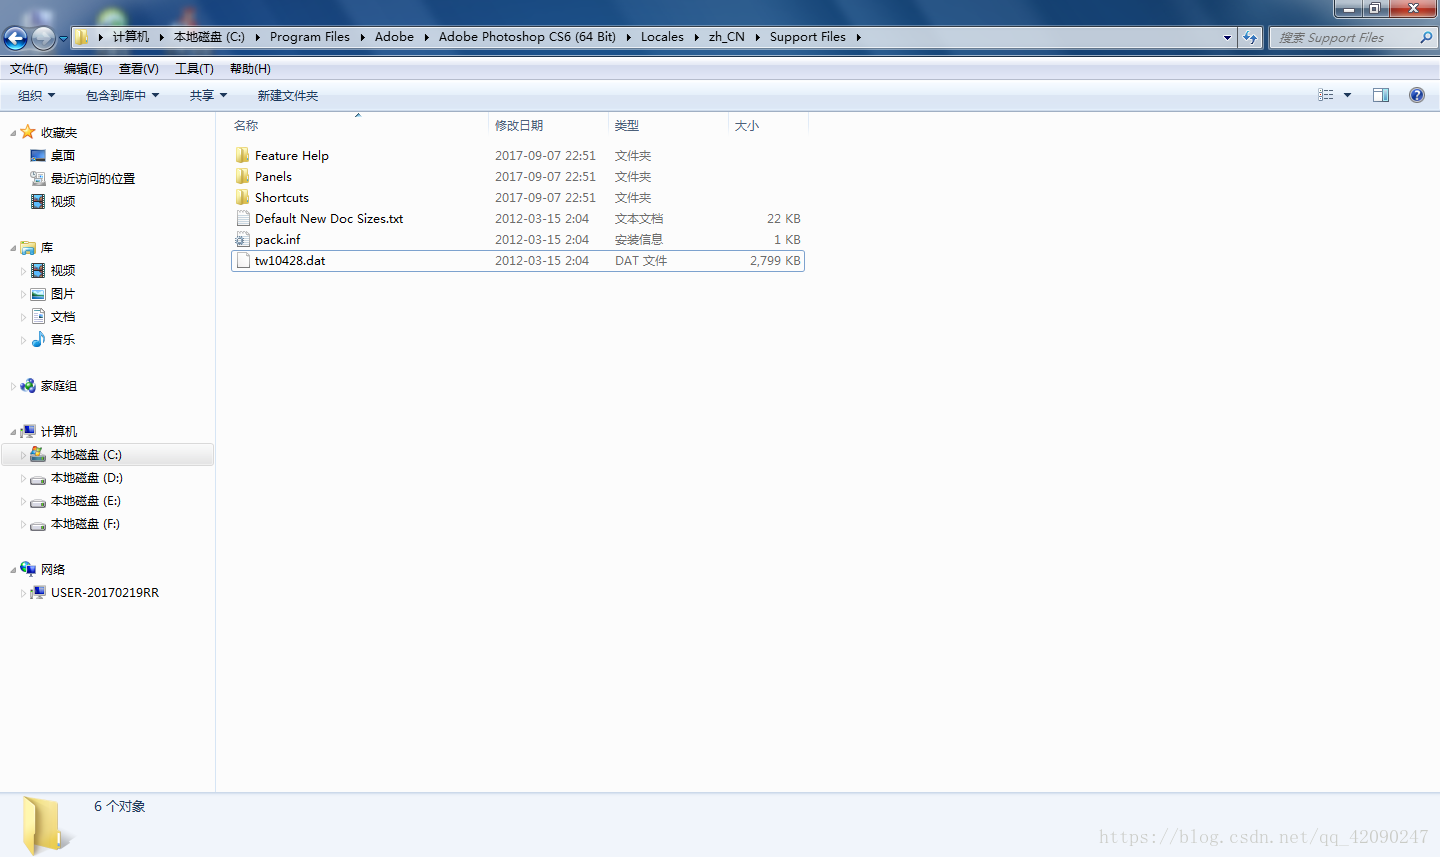This screenshot has width=1440, height=857.
Task: Click the 本地磁盘 (F:) drive icon
Action: tap(38, 524)
